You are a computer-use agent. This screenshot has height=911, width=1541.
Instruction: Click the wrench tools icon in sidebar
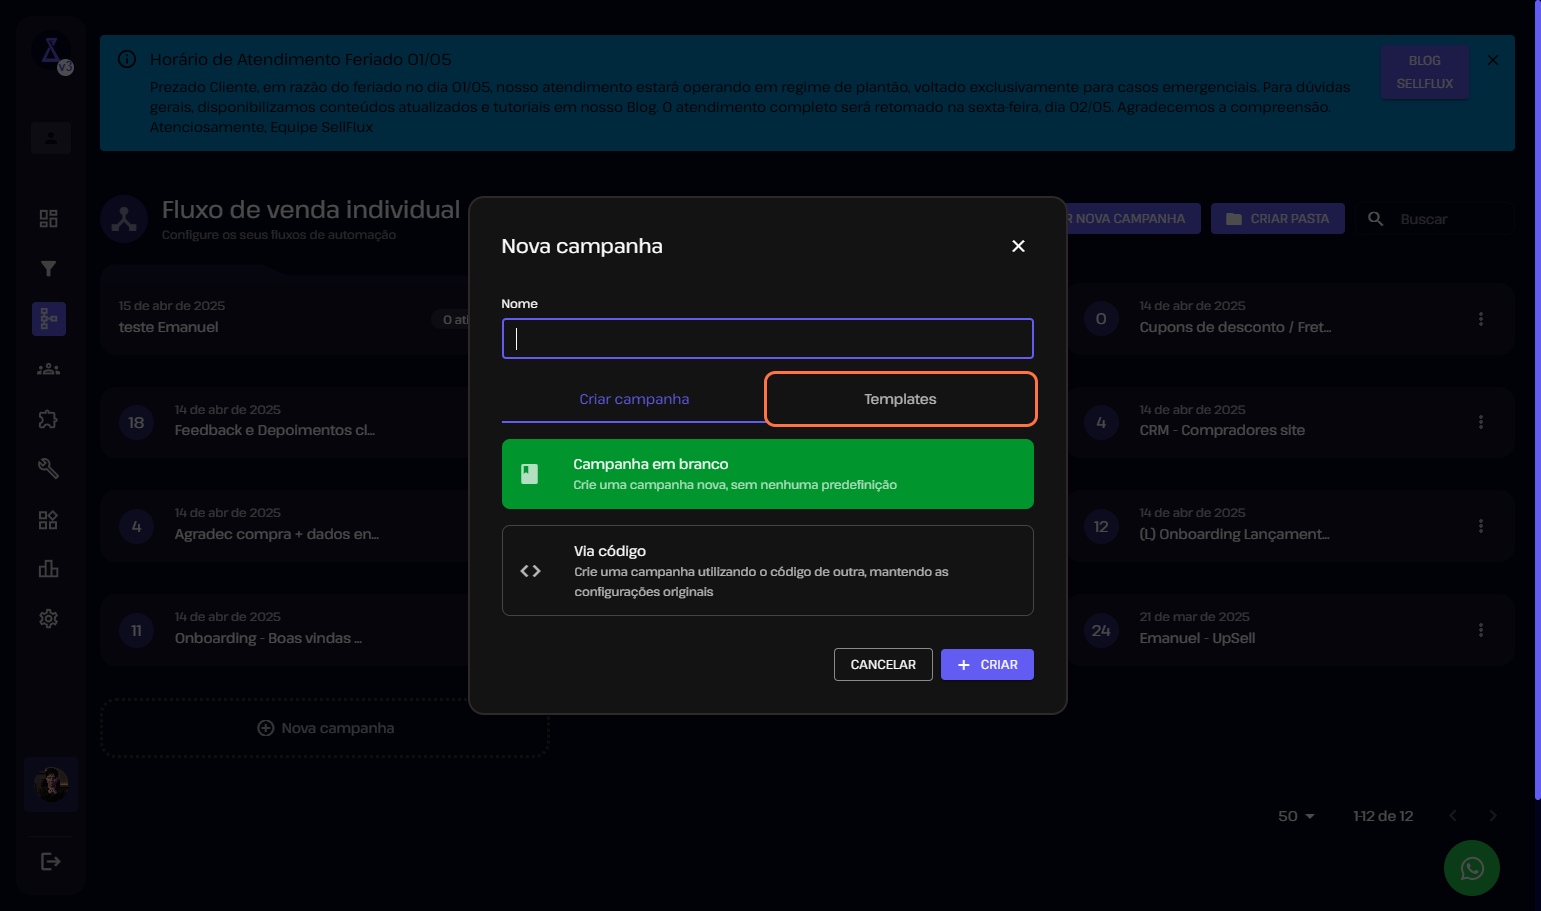(48, 468)
